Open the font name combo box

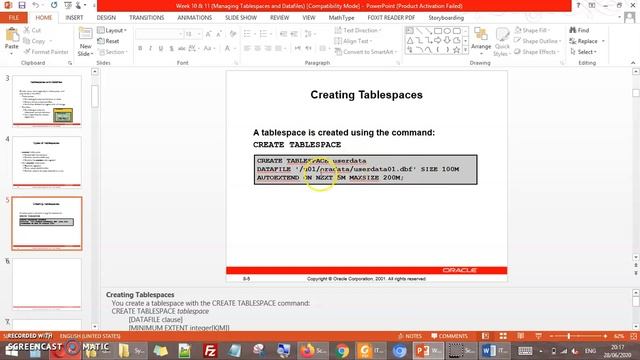pyautogui.click(x=159, y=34)
